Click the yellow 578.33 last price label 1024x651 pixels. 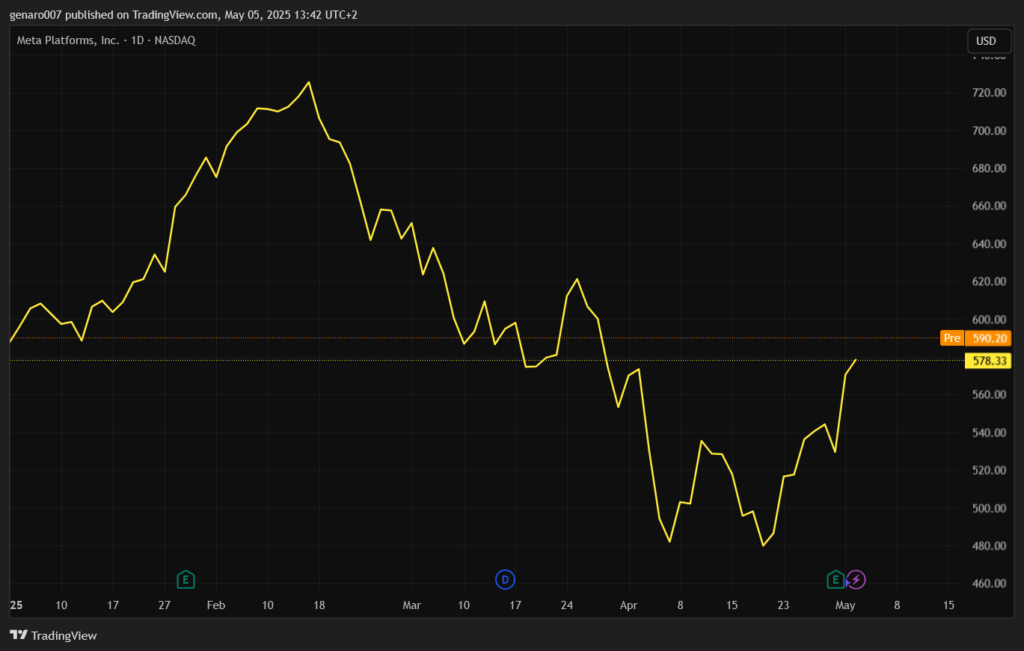tap(988, 360)
